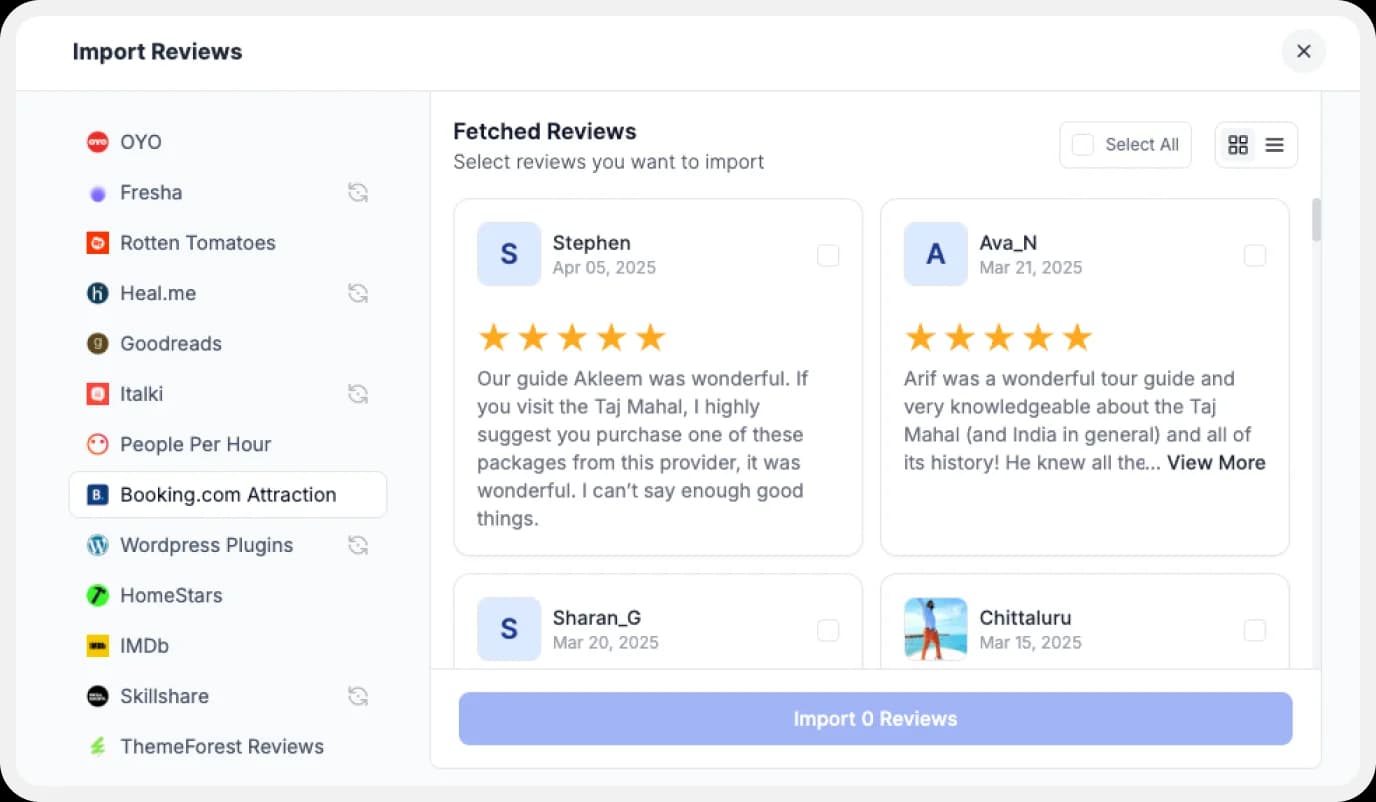The width and height of the screenshot is (1376, 802).
Task: Click the refresh icon next to Fresha
Action: 358,192
